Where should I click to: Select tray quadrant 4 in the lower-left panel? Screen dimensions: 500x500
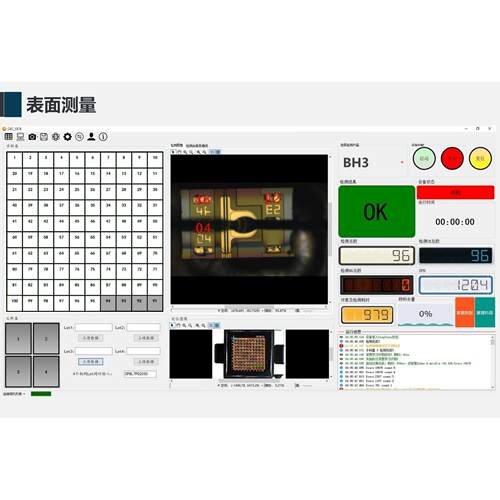point(46,372)
